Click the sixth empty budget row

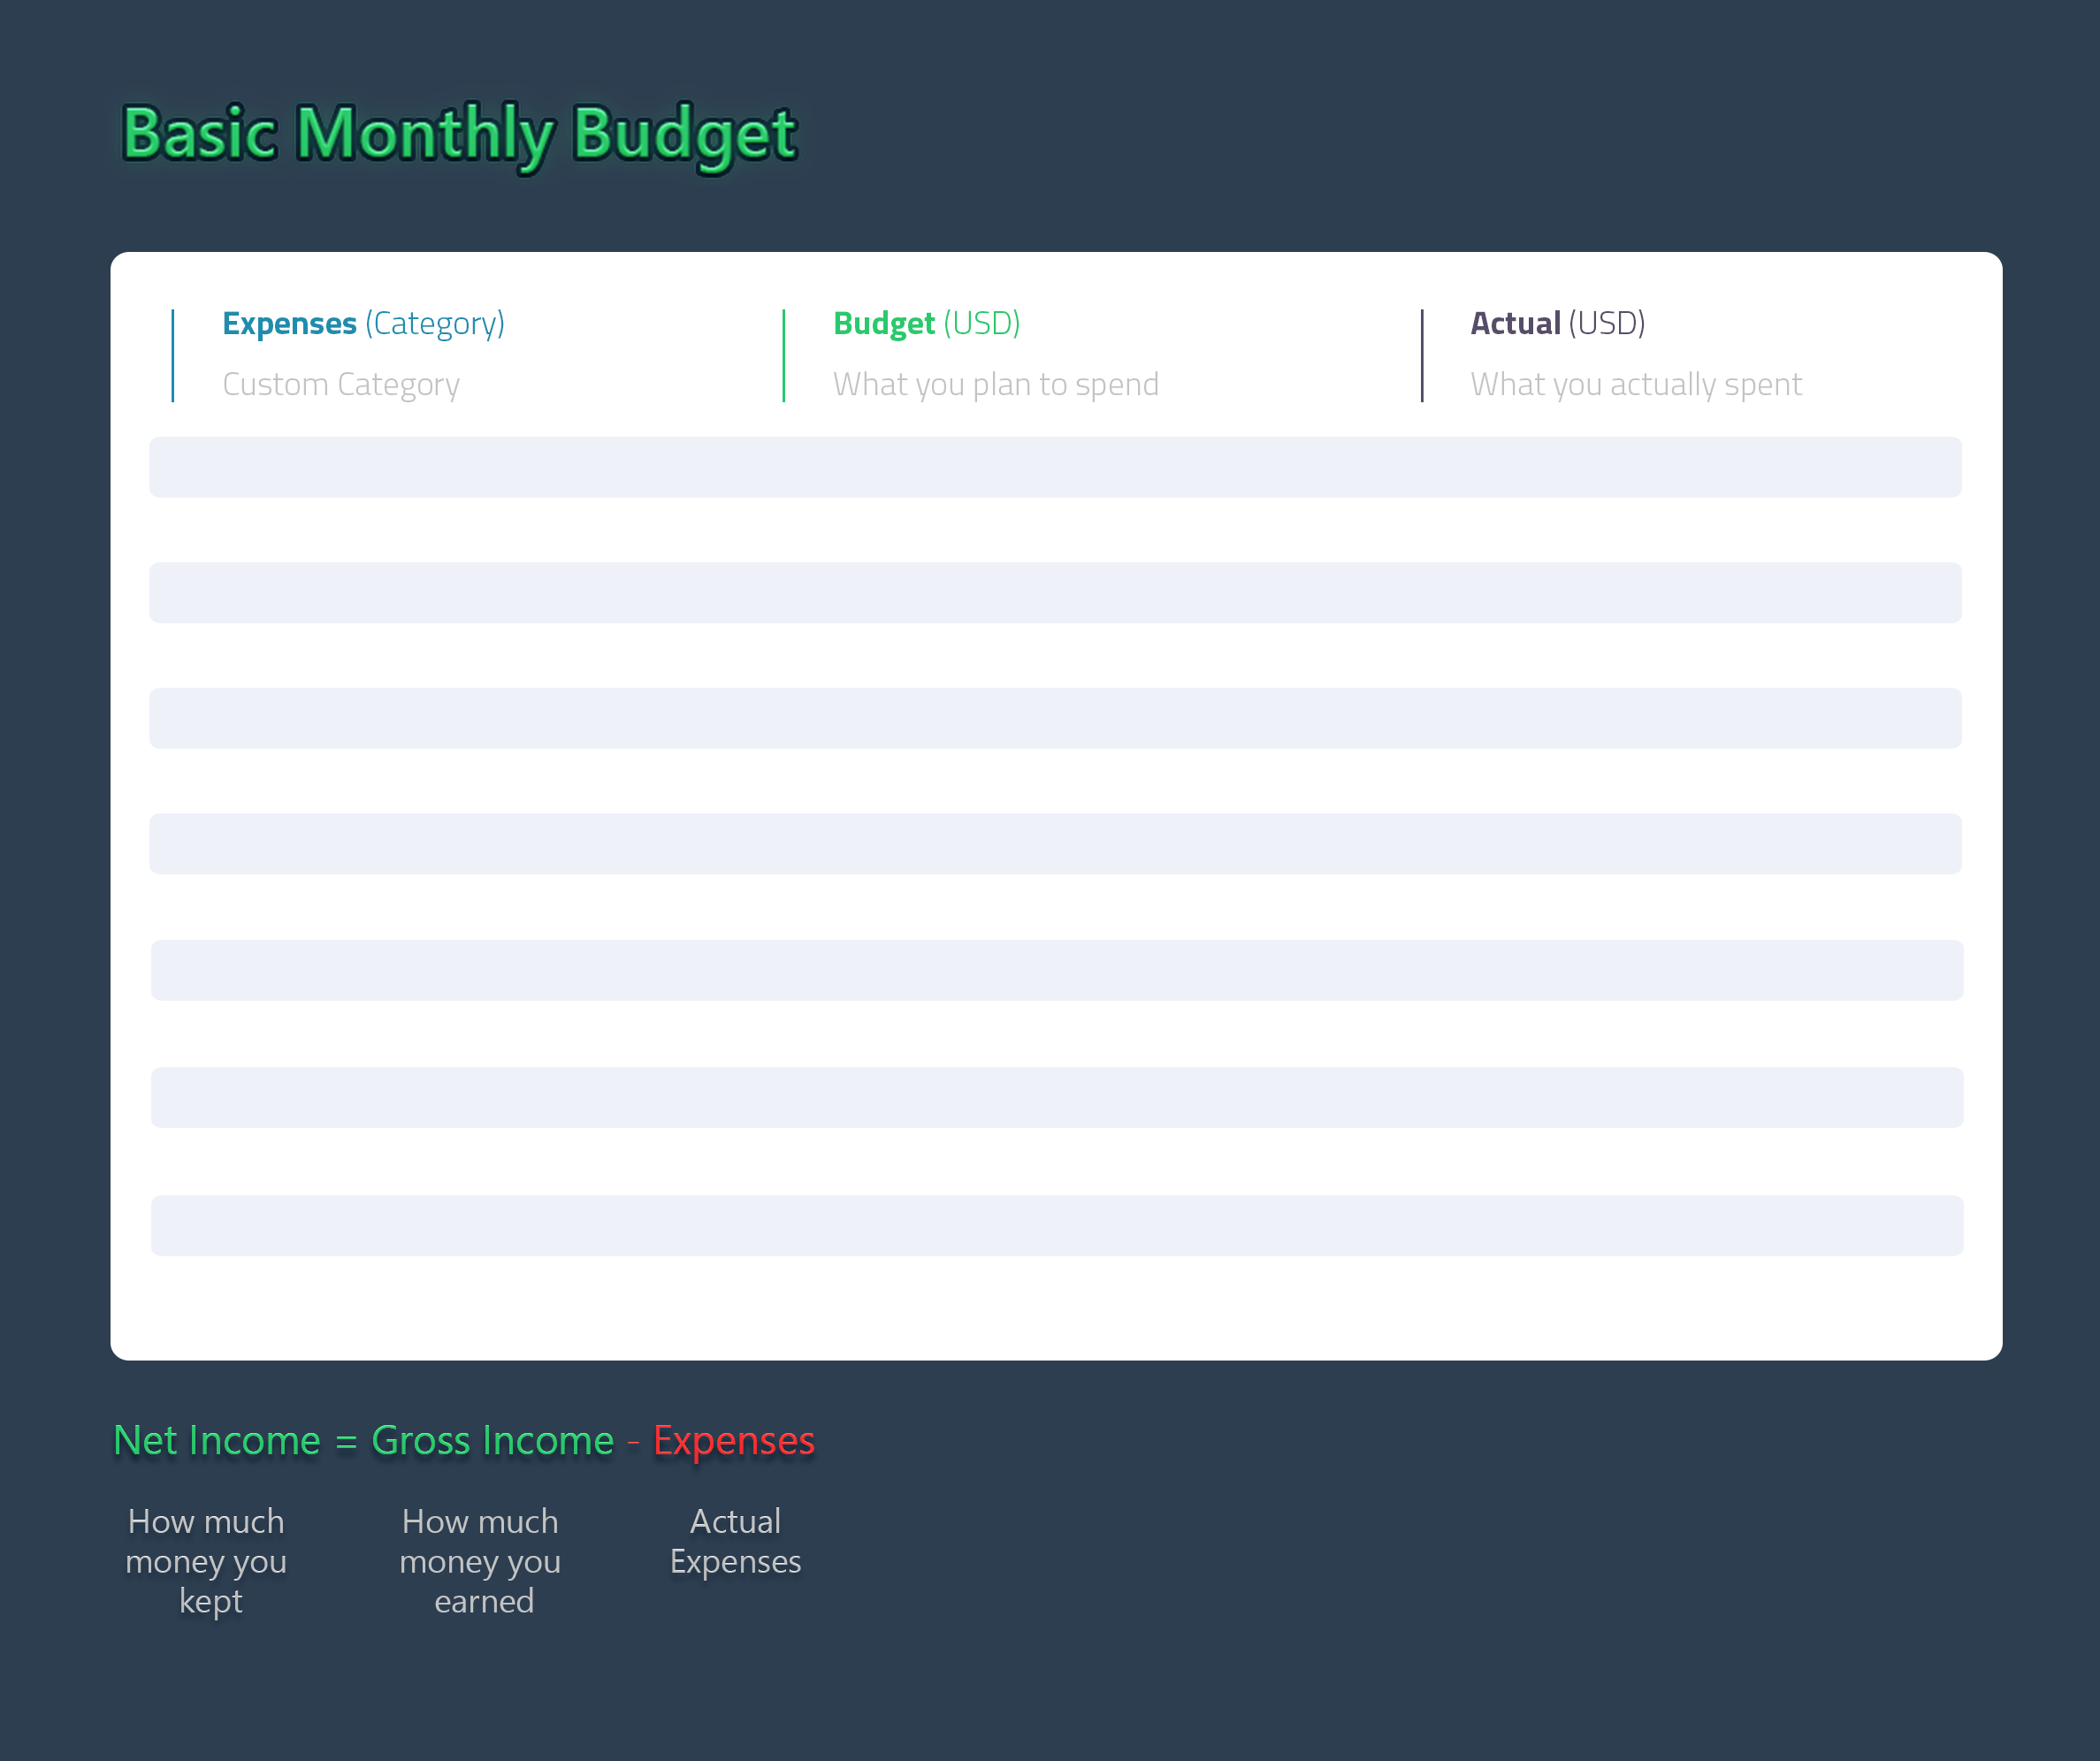point(1057,1097)
